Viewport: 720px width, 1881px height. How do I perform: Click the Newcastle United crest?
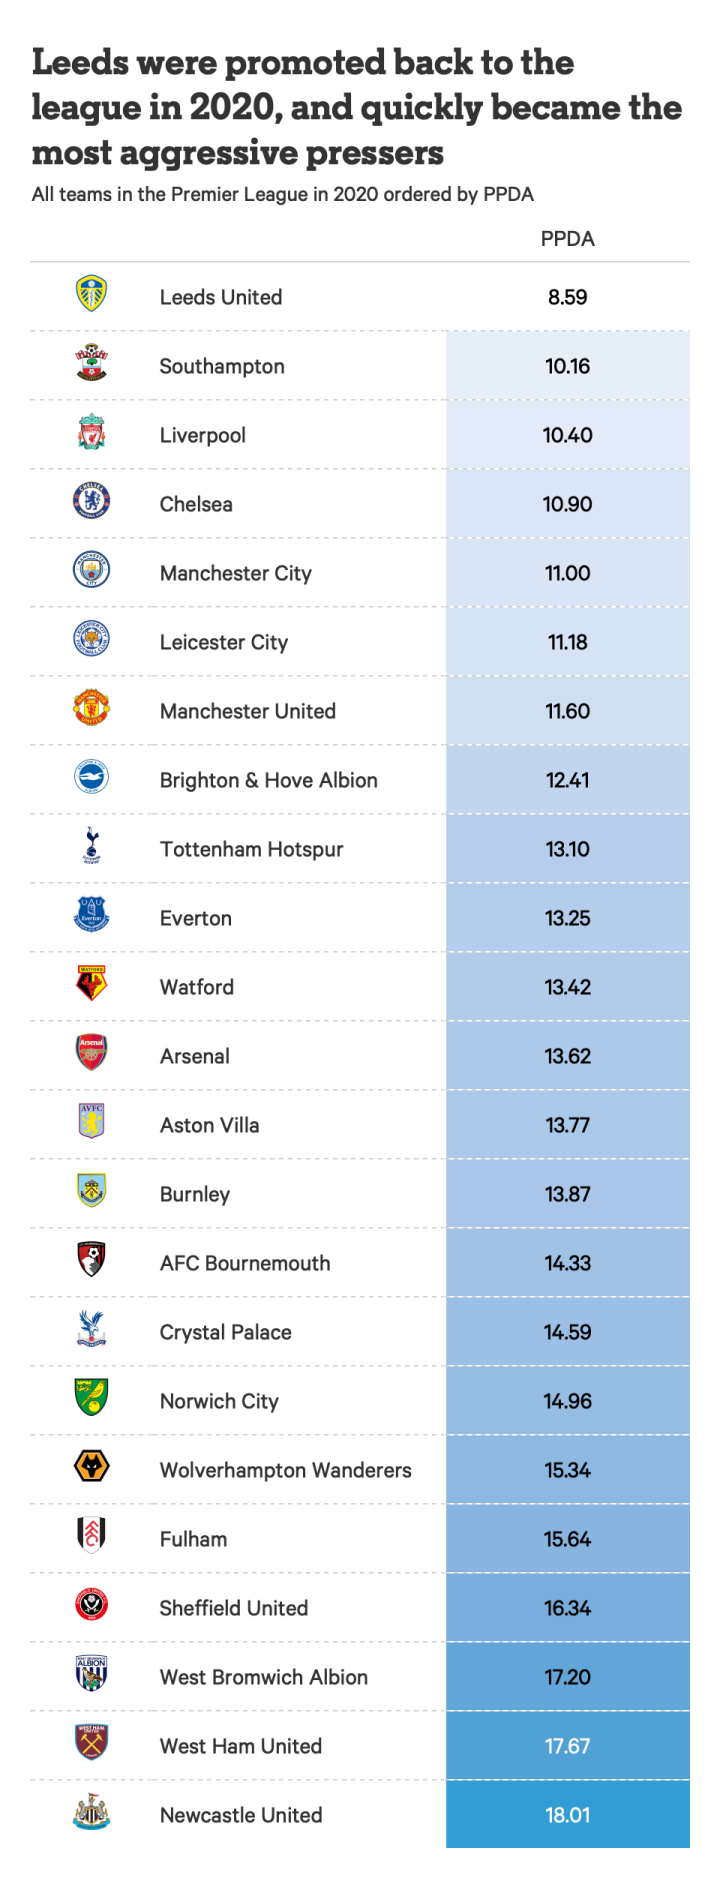tap(92, 1813)
